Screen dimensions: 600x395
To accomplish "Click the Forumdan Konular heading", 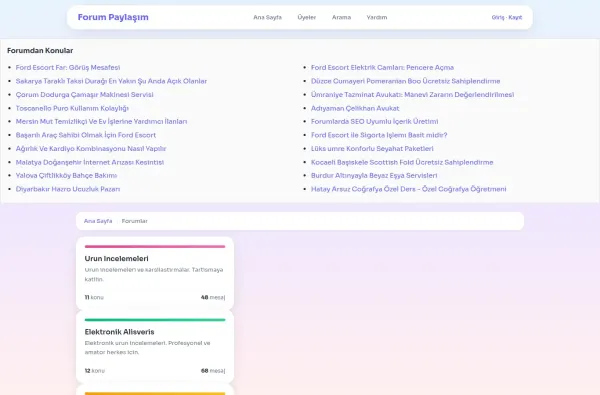I will (40, 51).
